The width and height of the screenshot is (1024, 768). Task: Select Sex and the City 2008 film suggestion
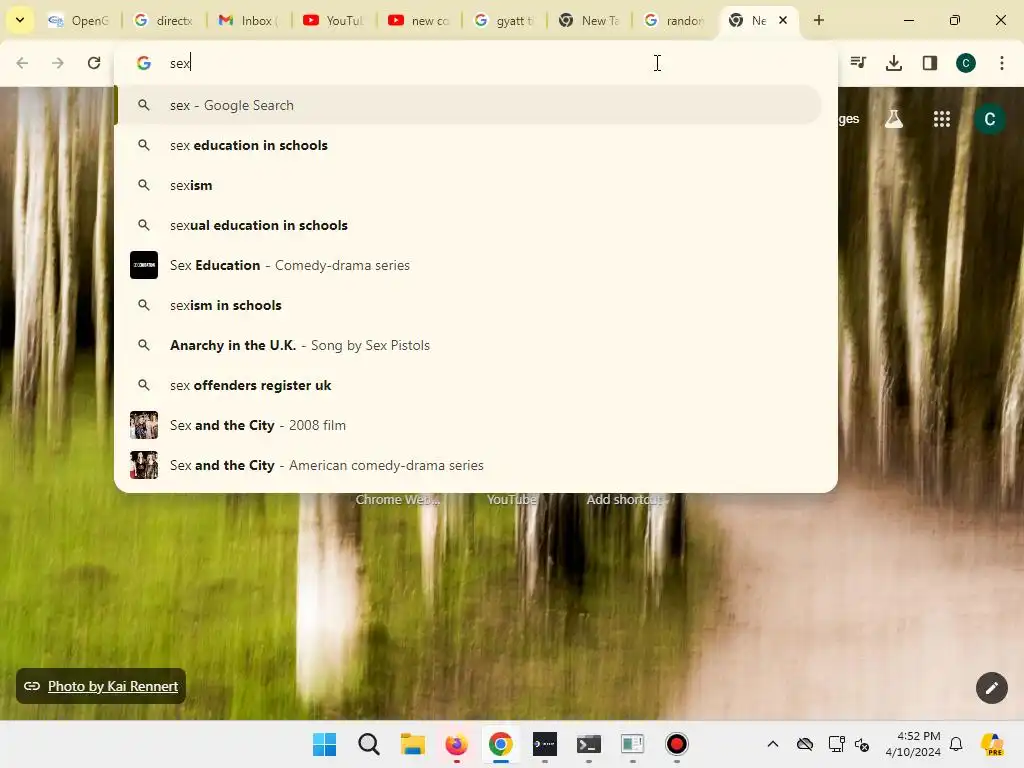click(468, 425)
